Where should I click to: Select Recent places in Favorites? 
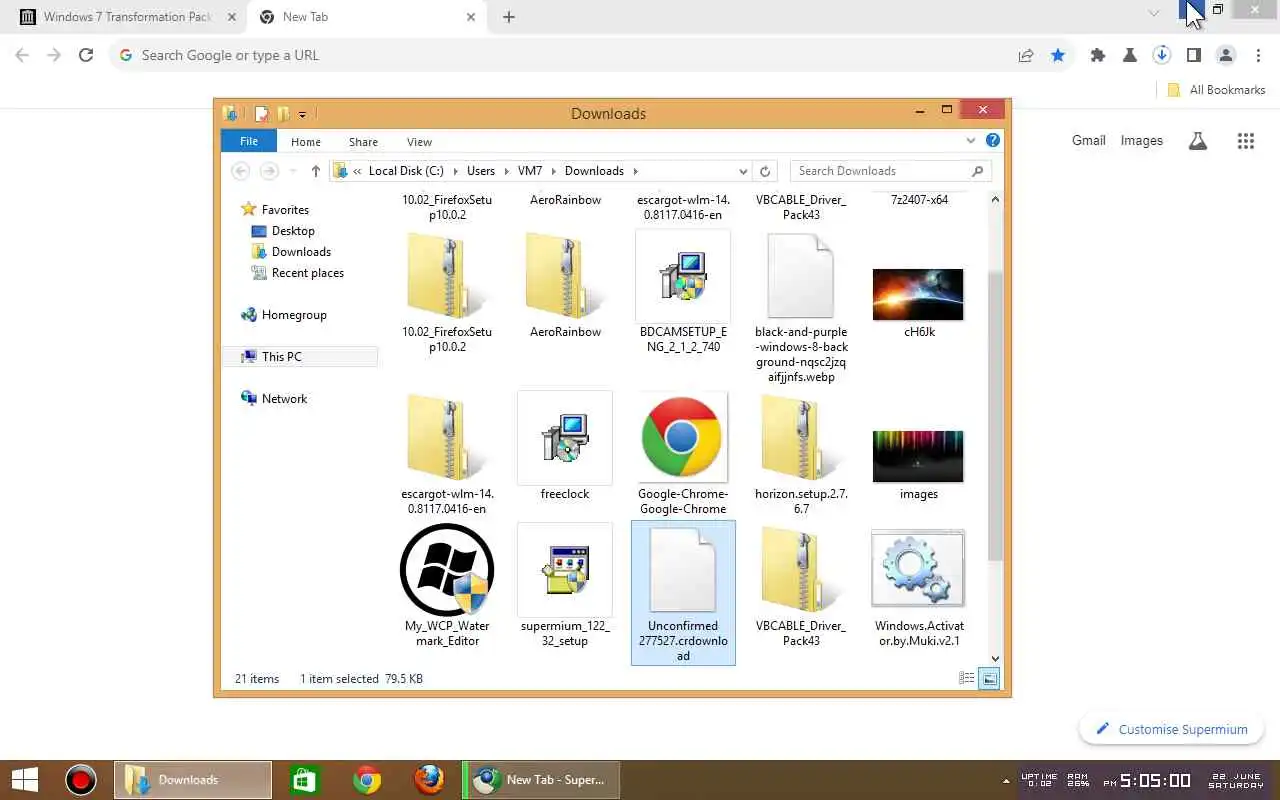pos(307,273)
